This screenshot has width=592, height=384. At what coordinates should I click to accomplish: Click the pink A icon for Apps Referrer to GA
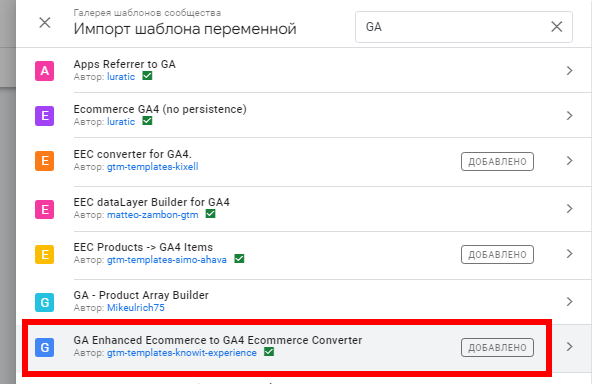pyautogui.click(x=45, y=71)
